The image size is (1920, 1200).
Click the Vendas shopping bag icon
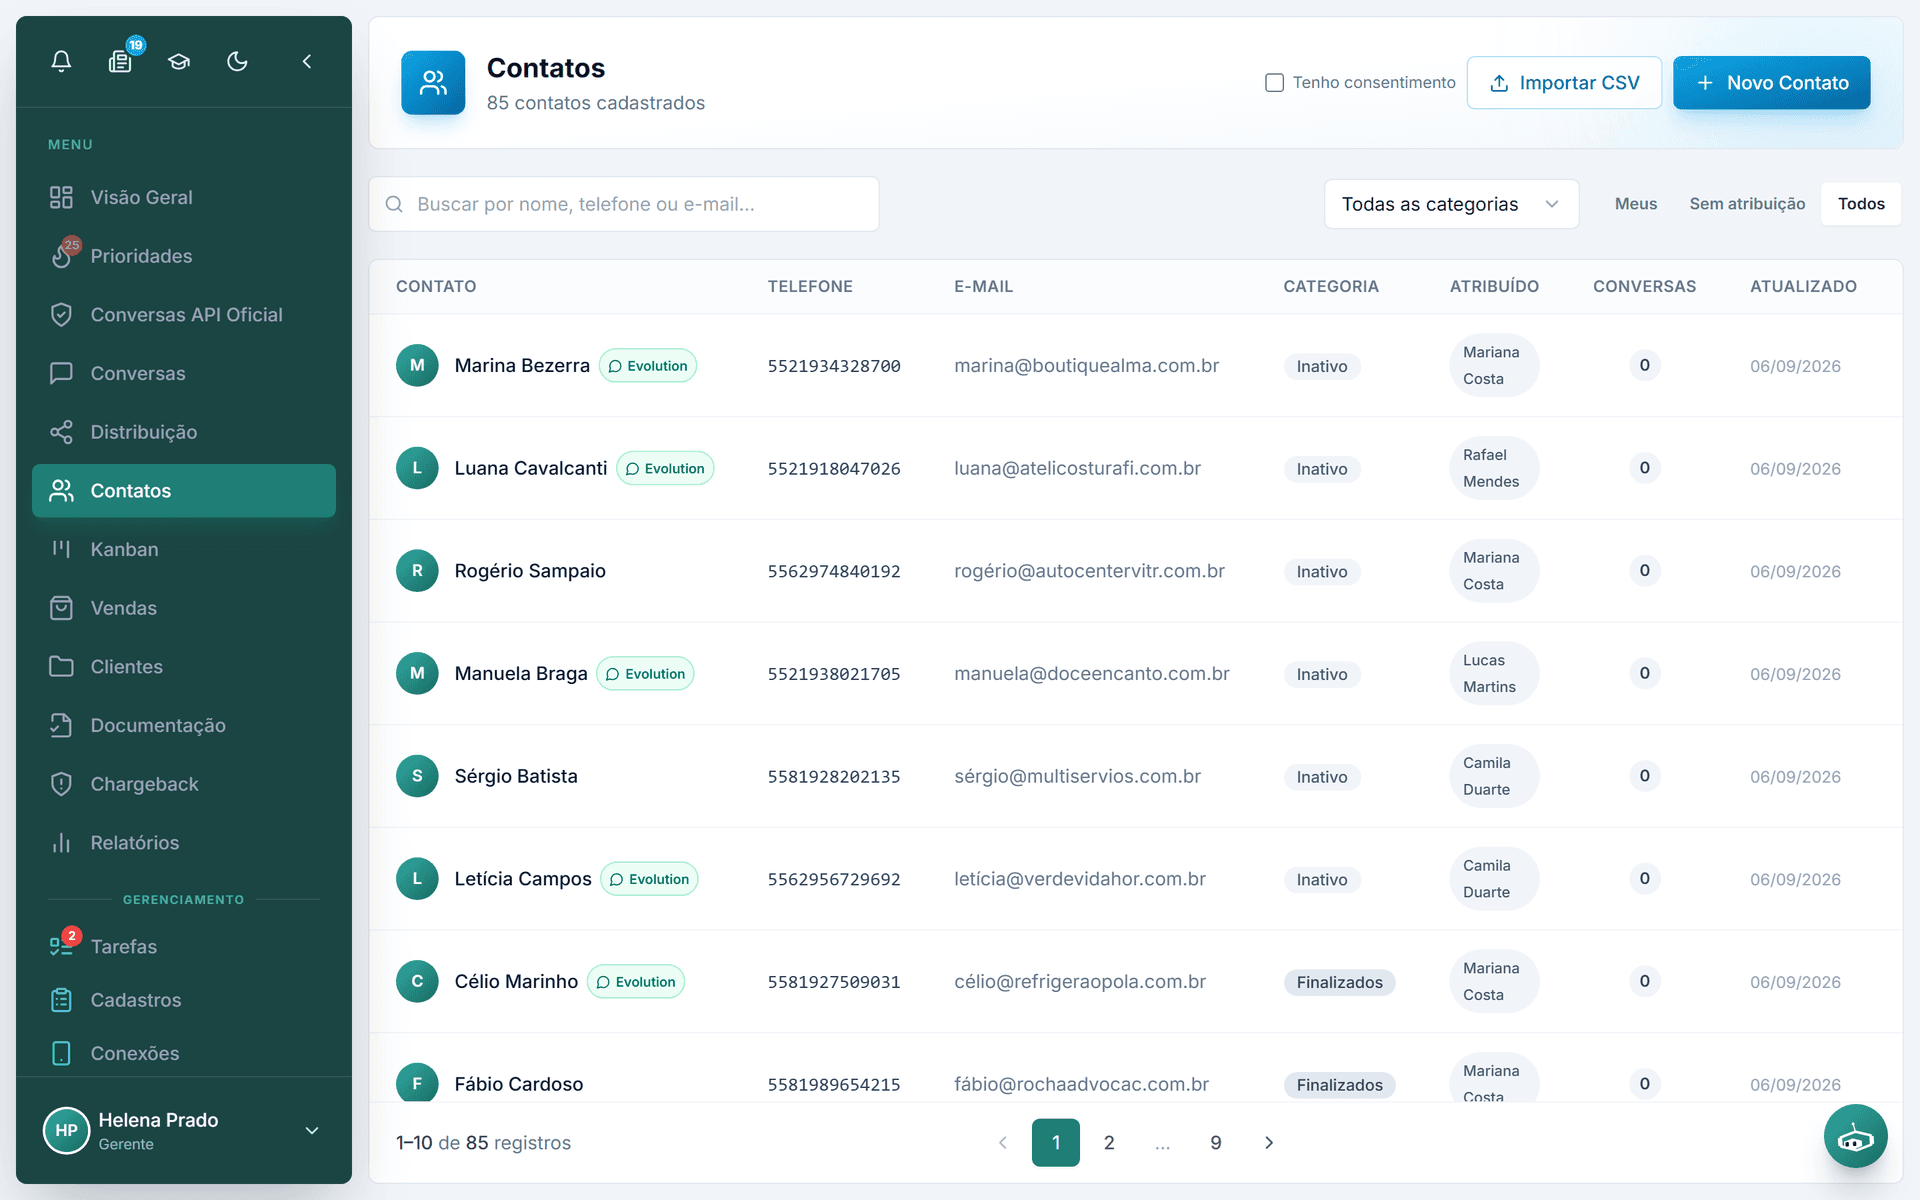61,608
